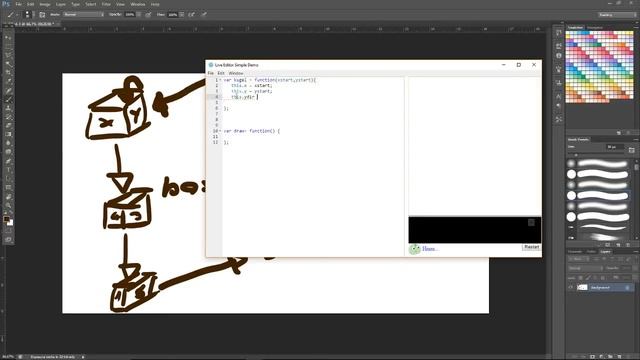The width and height of the screenshot is (640, 360).
Task: Switch to the Channels tab
Action: tap(575, 251)
